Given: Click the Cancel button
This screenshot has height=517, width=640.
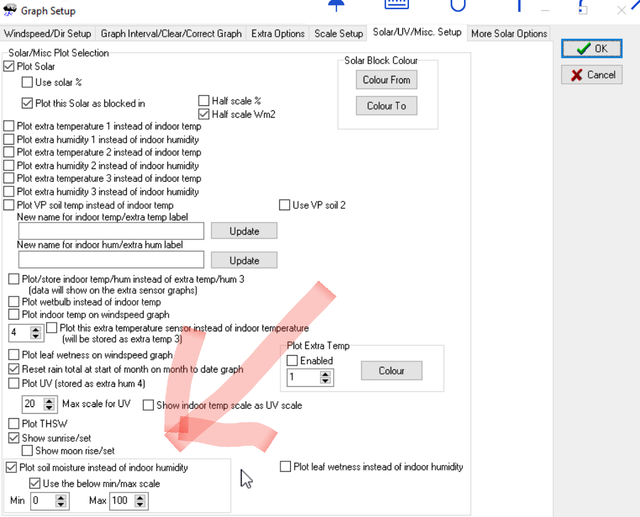Looking at the screenshot, I should coord(591,75).
